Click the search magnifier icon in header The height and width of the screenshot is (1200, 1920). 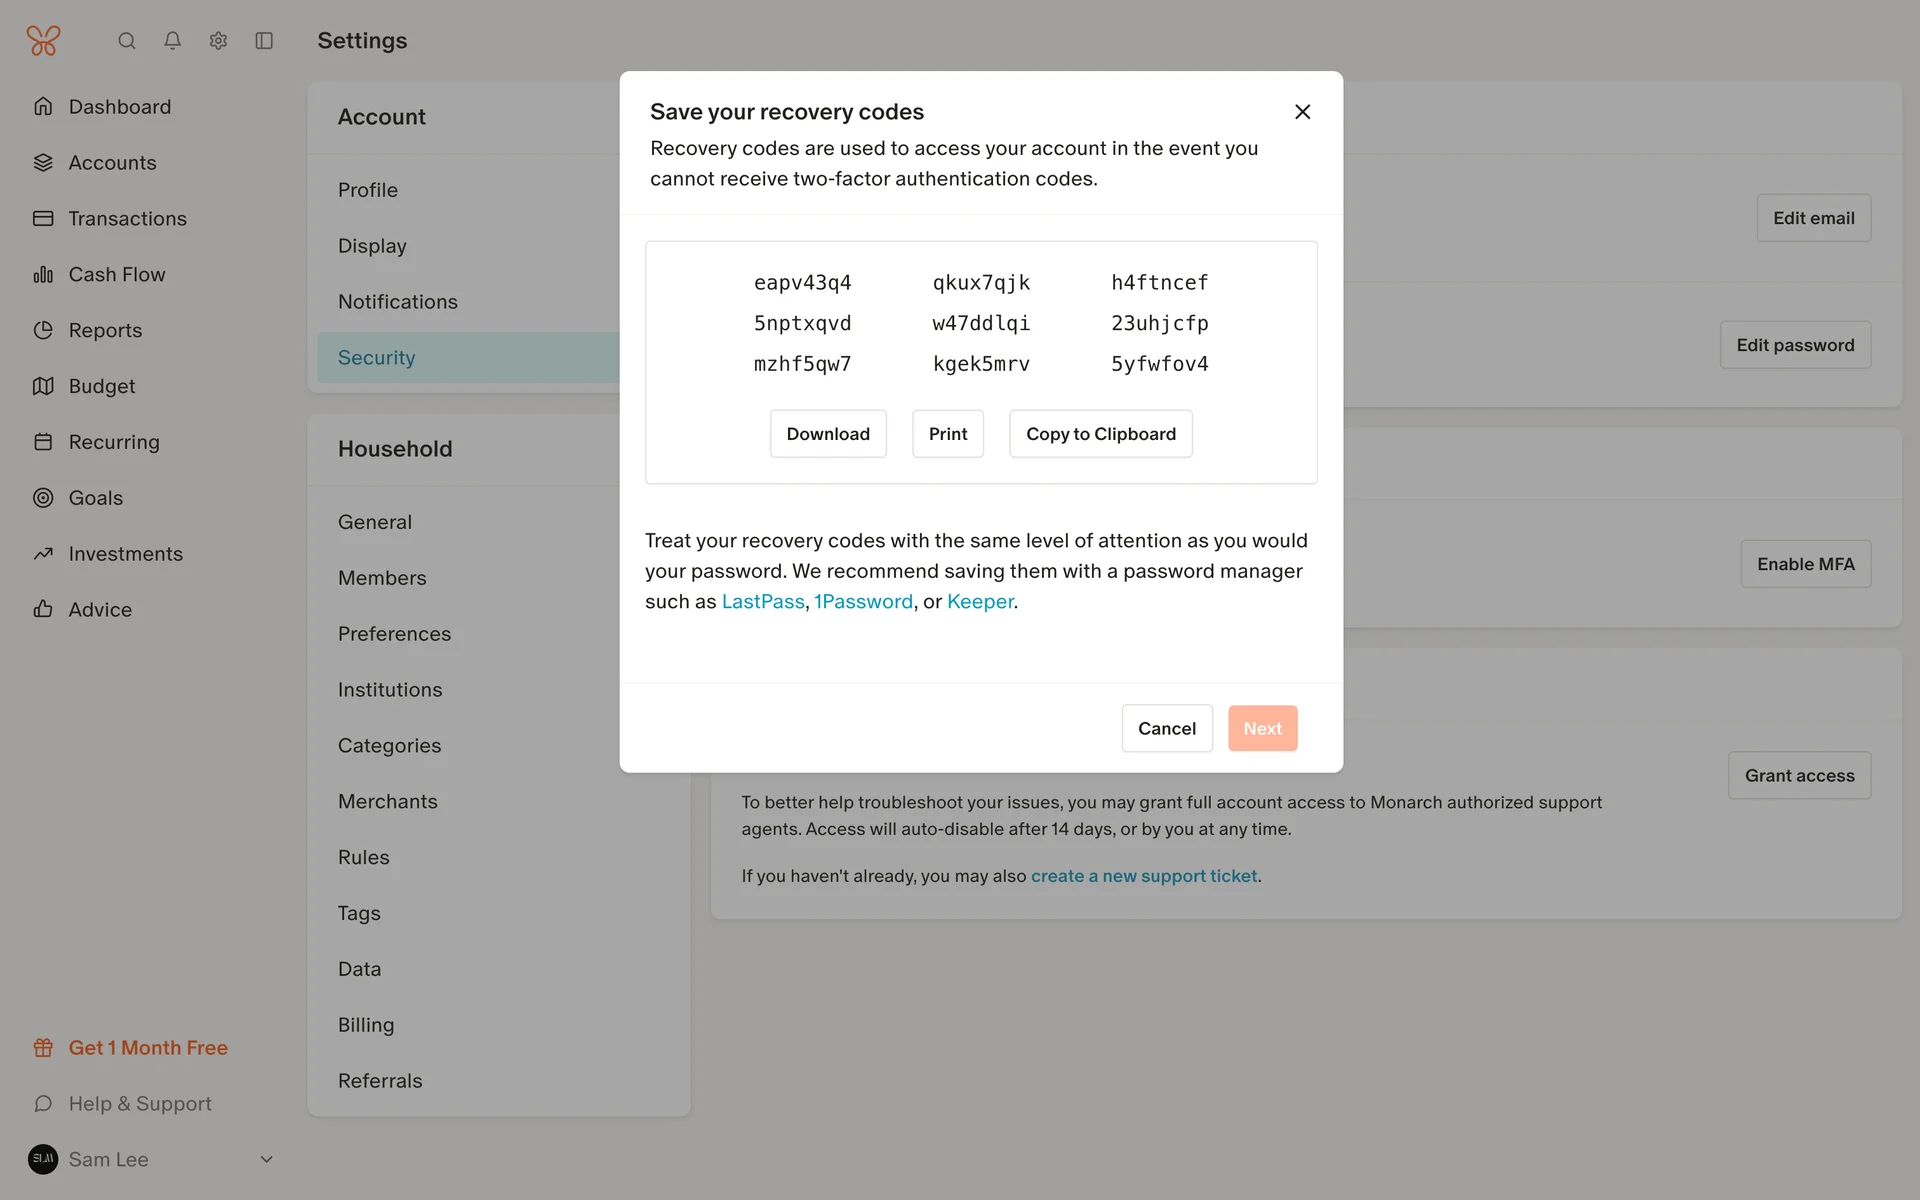click(x=126, y=41)
